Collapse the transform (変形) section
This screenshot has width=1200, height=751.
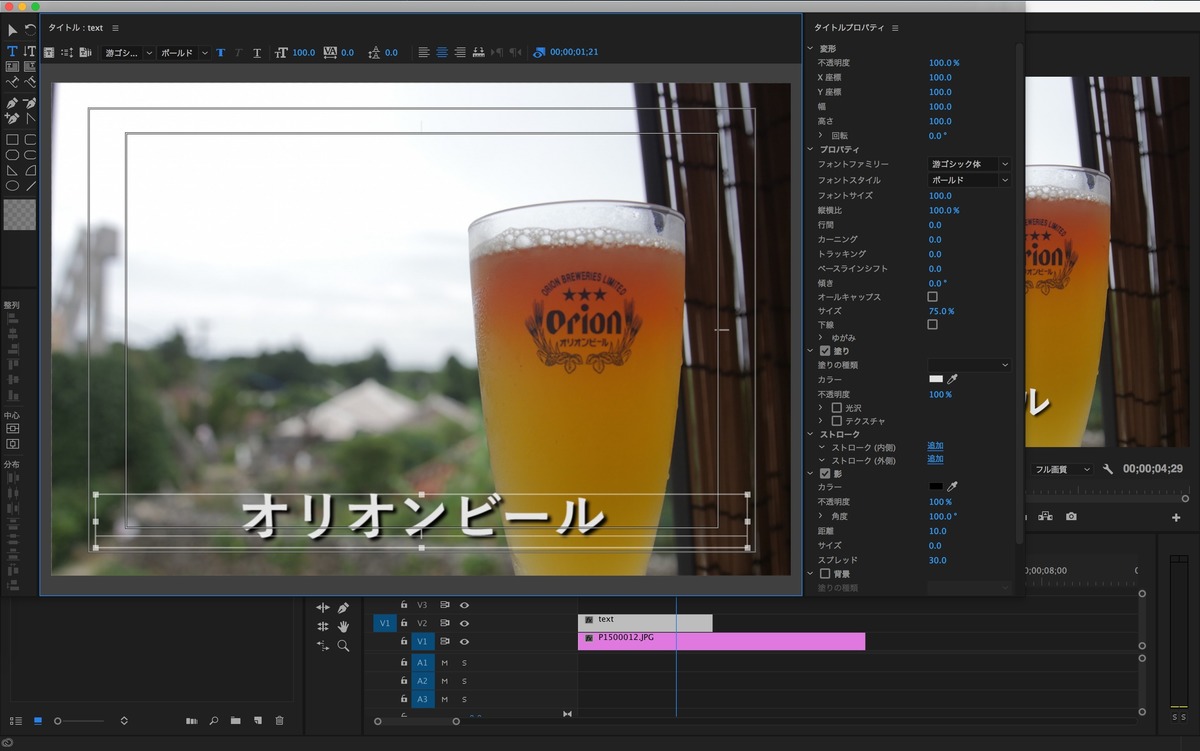click(x=811, y=48)
